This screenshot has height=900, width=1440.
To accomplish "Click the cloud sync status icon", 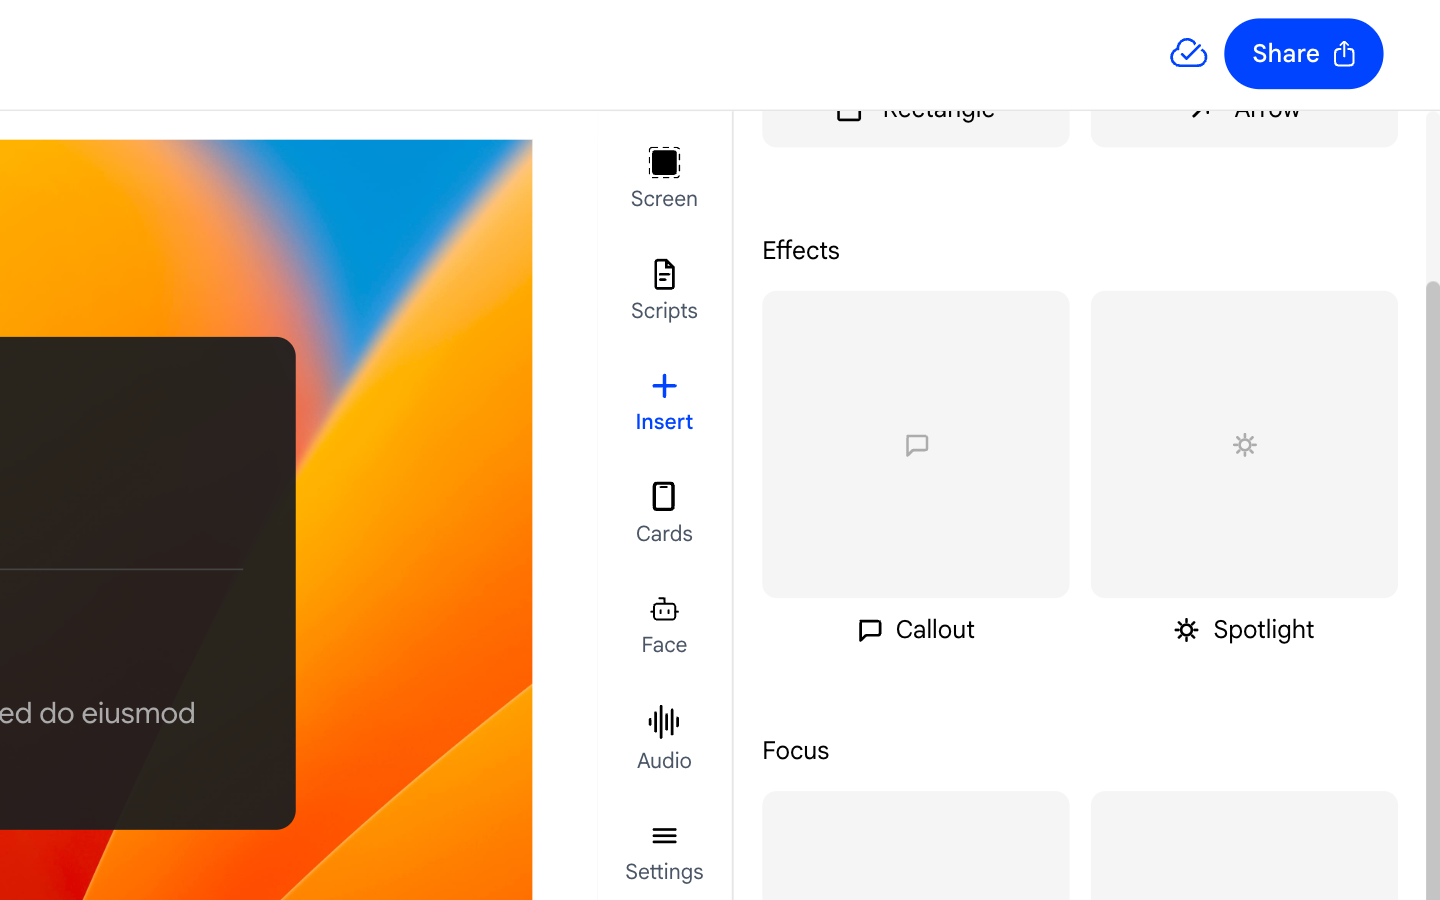I will (x=1188, y=53).
